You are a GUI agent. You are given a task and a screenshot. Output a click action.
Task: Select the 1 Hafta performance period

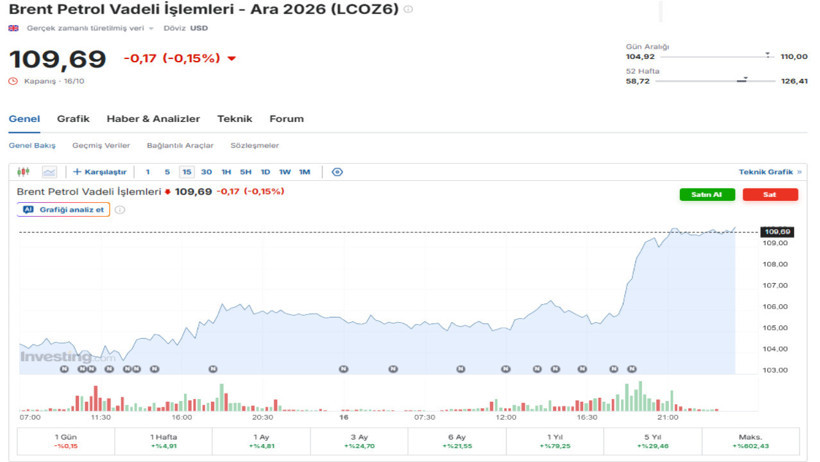(x=164, y=441)
